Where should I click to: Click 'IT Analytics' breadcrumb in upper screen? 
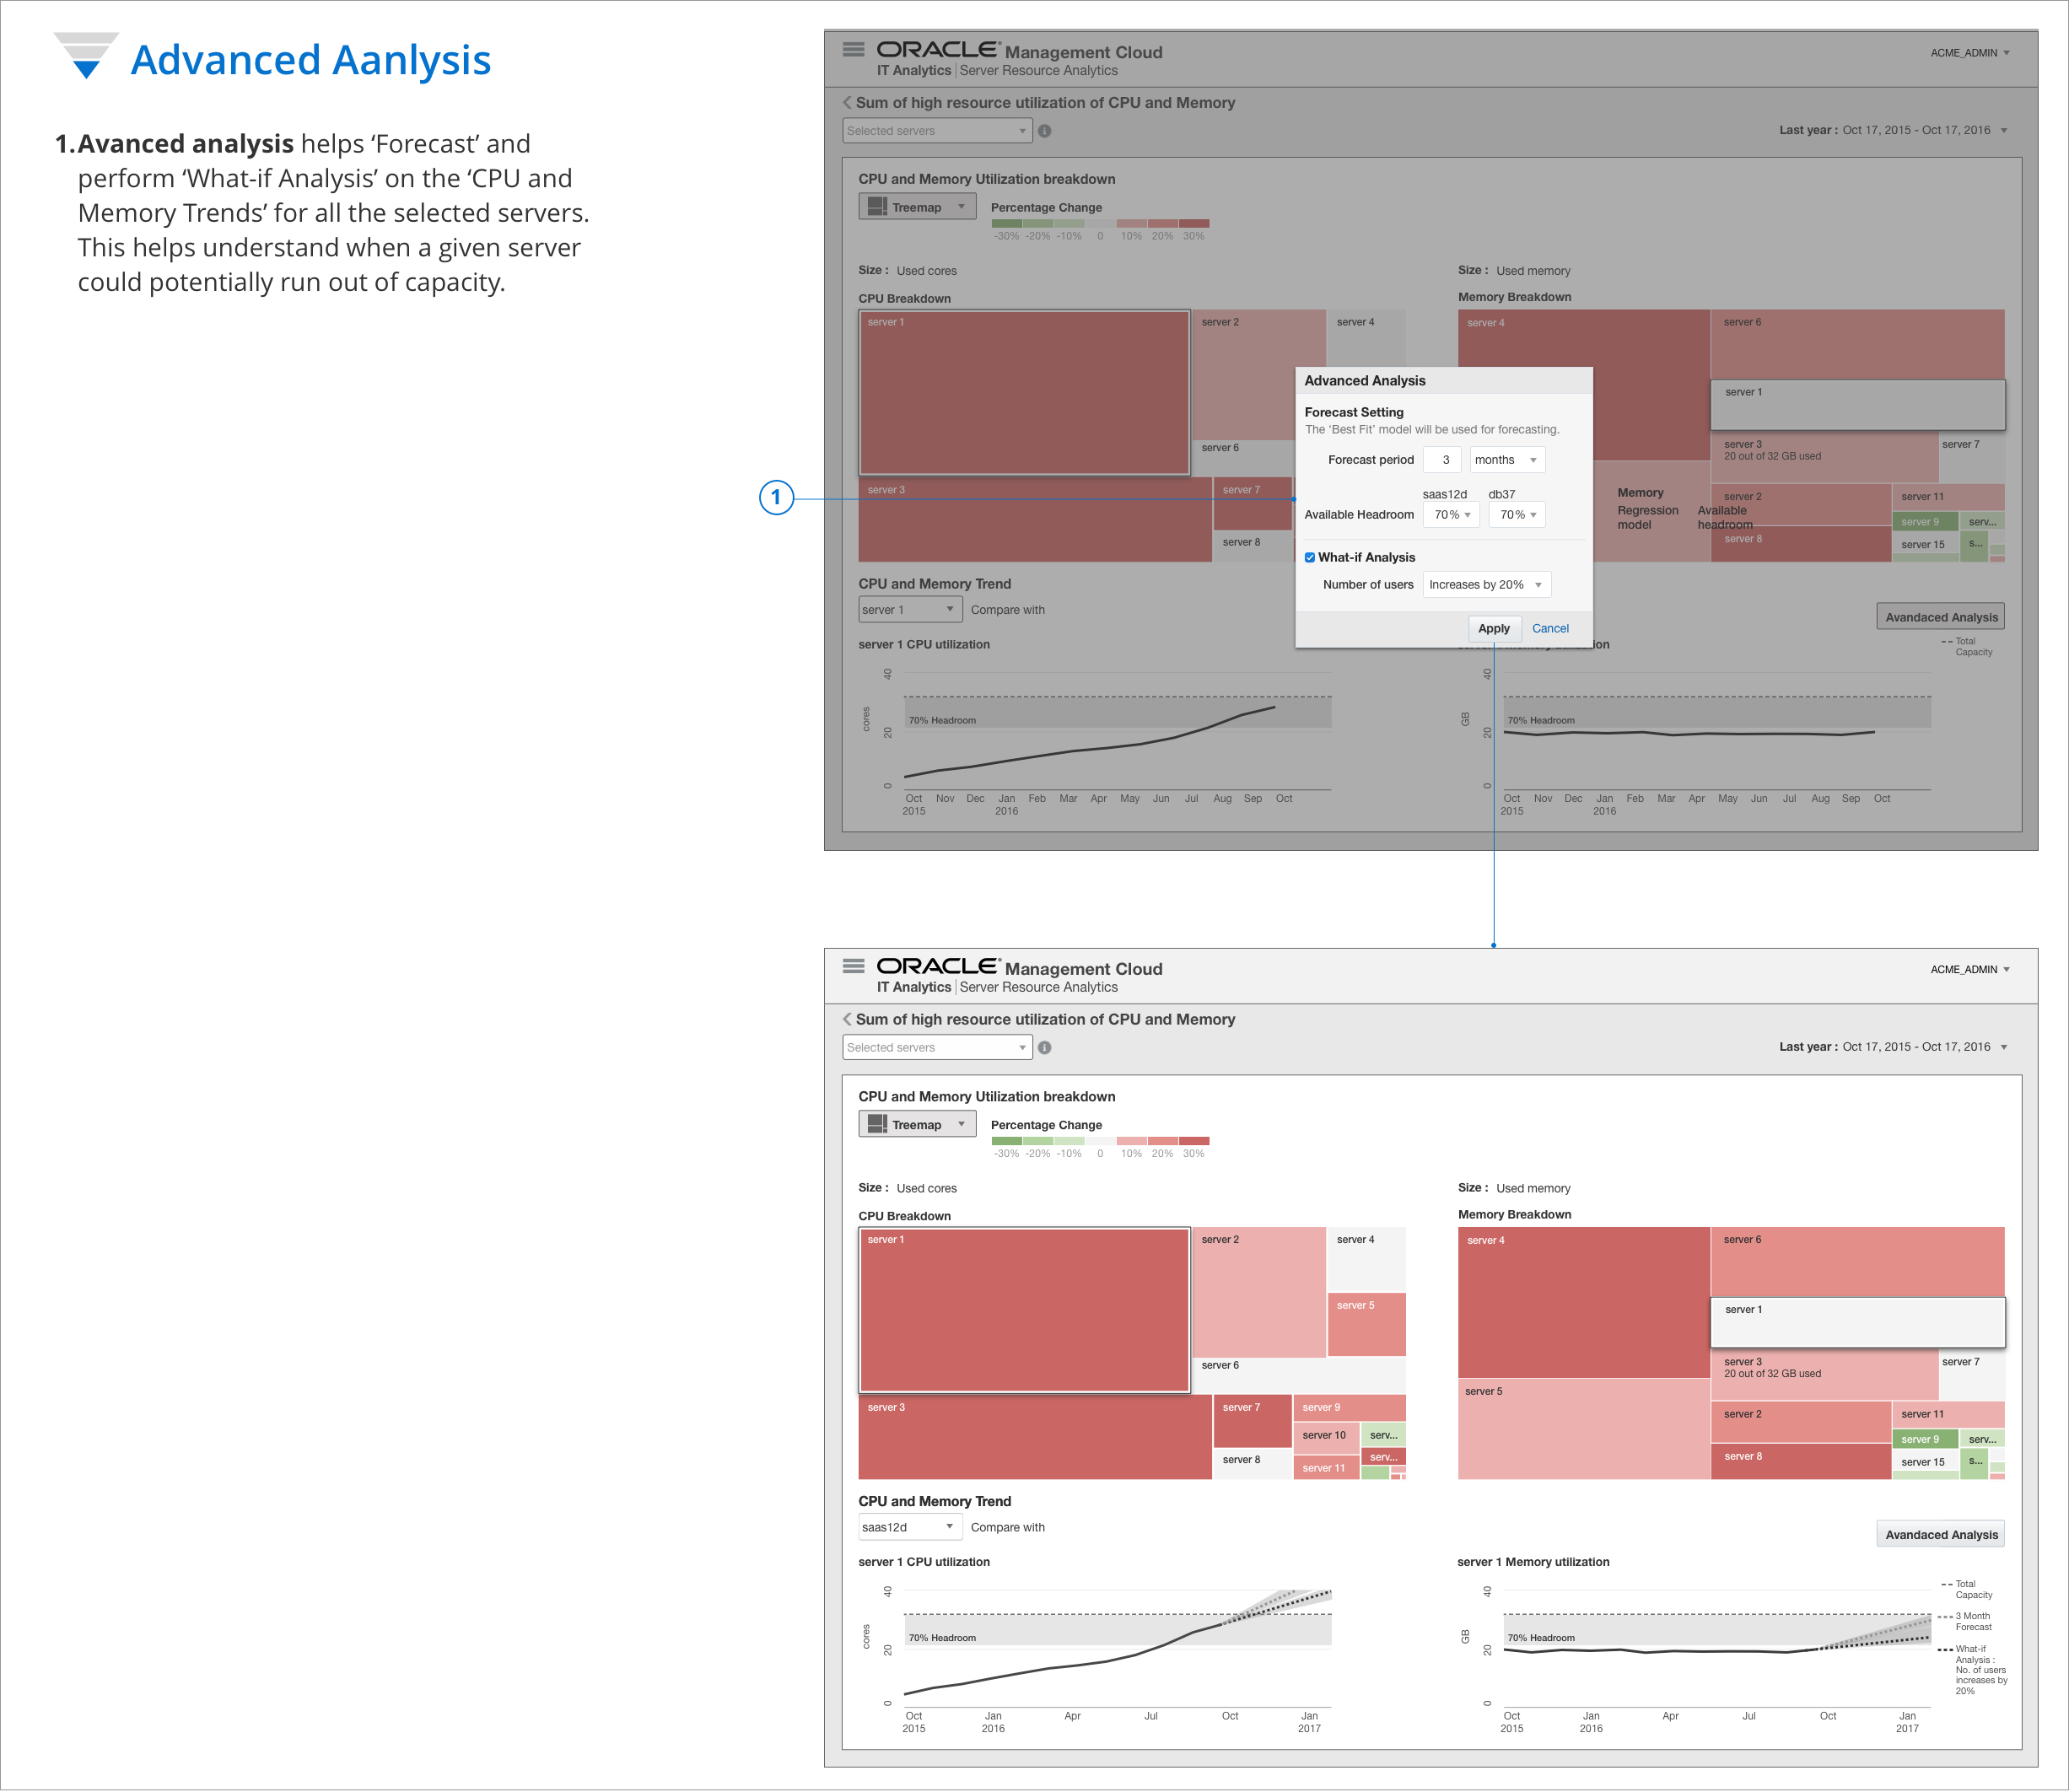914,70
